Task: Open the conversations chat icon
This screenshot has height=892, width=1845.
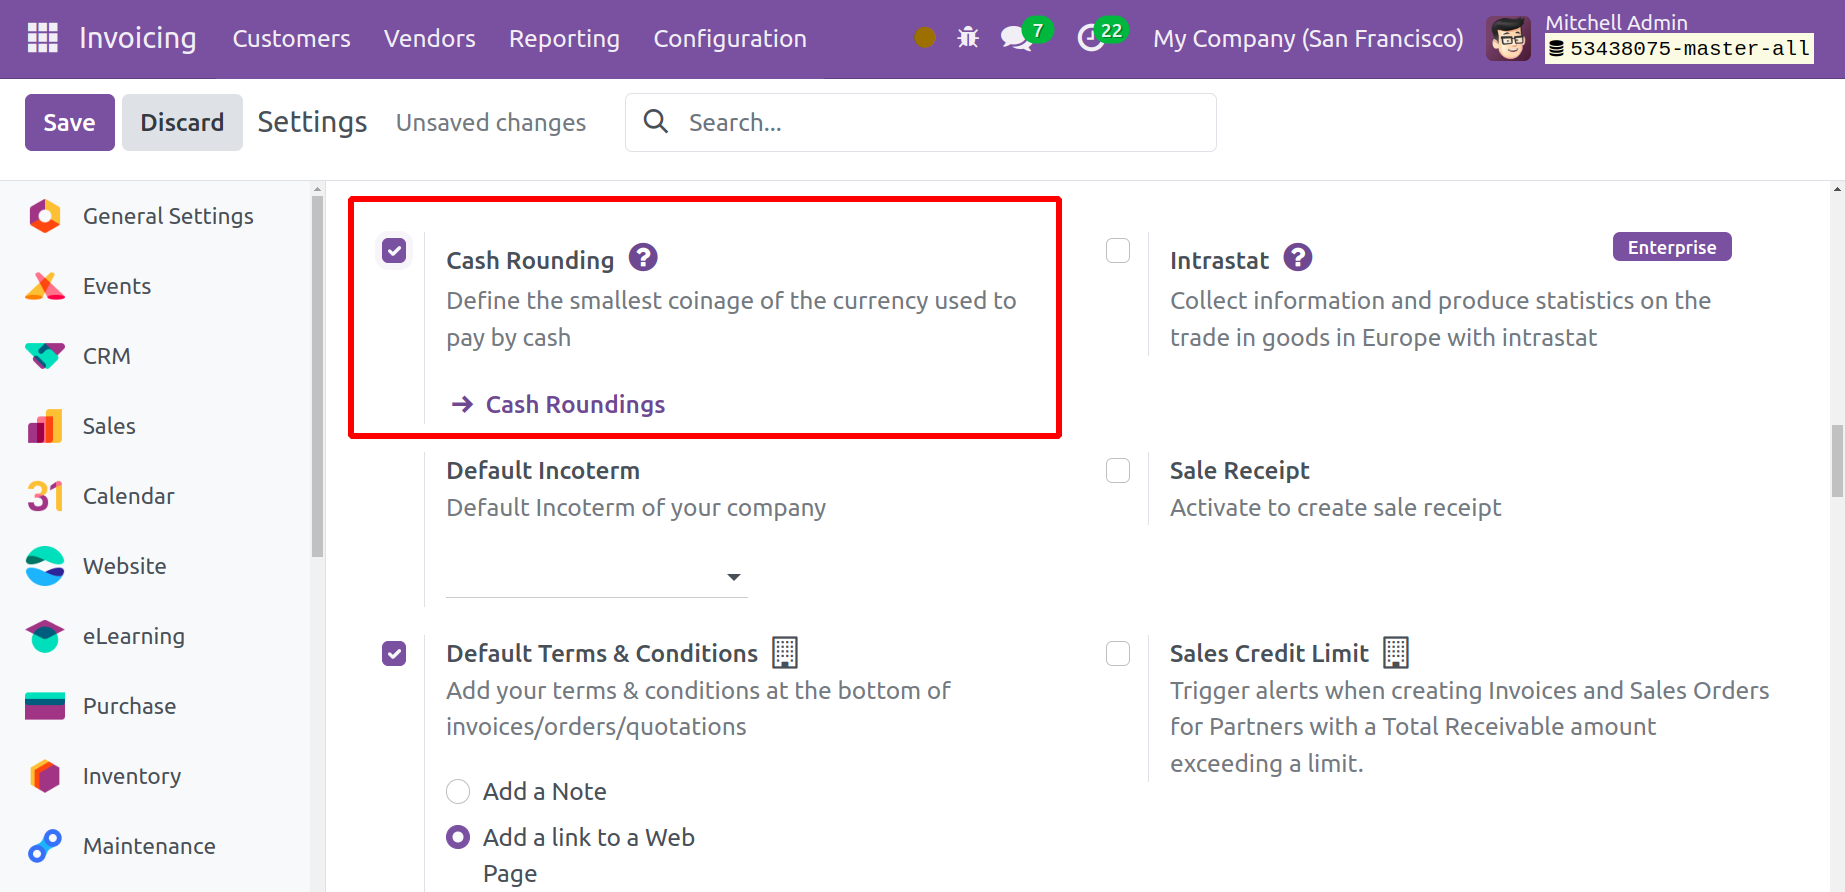Action: click(1016, 38)
